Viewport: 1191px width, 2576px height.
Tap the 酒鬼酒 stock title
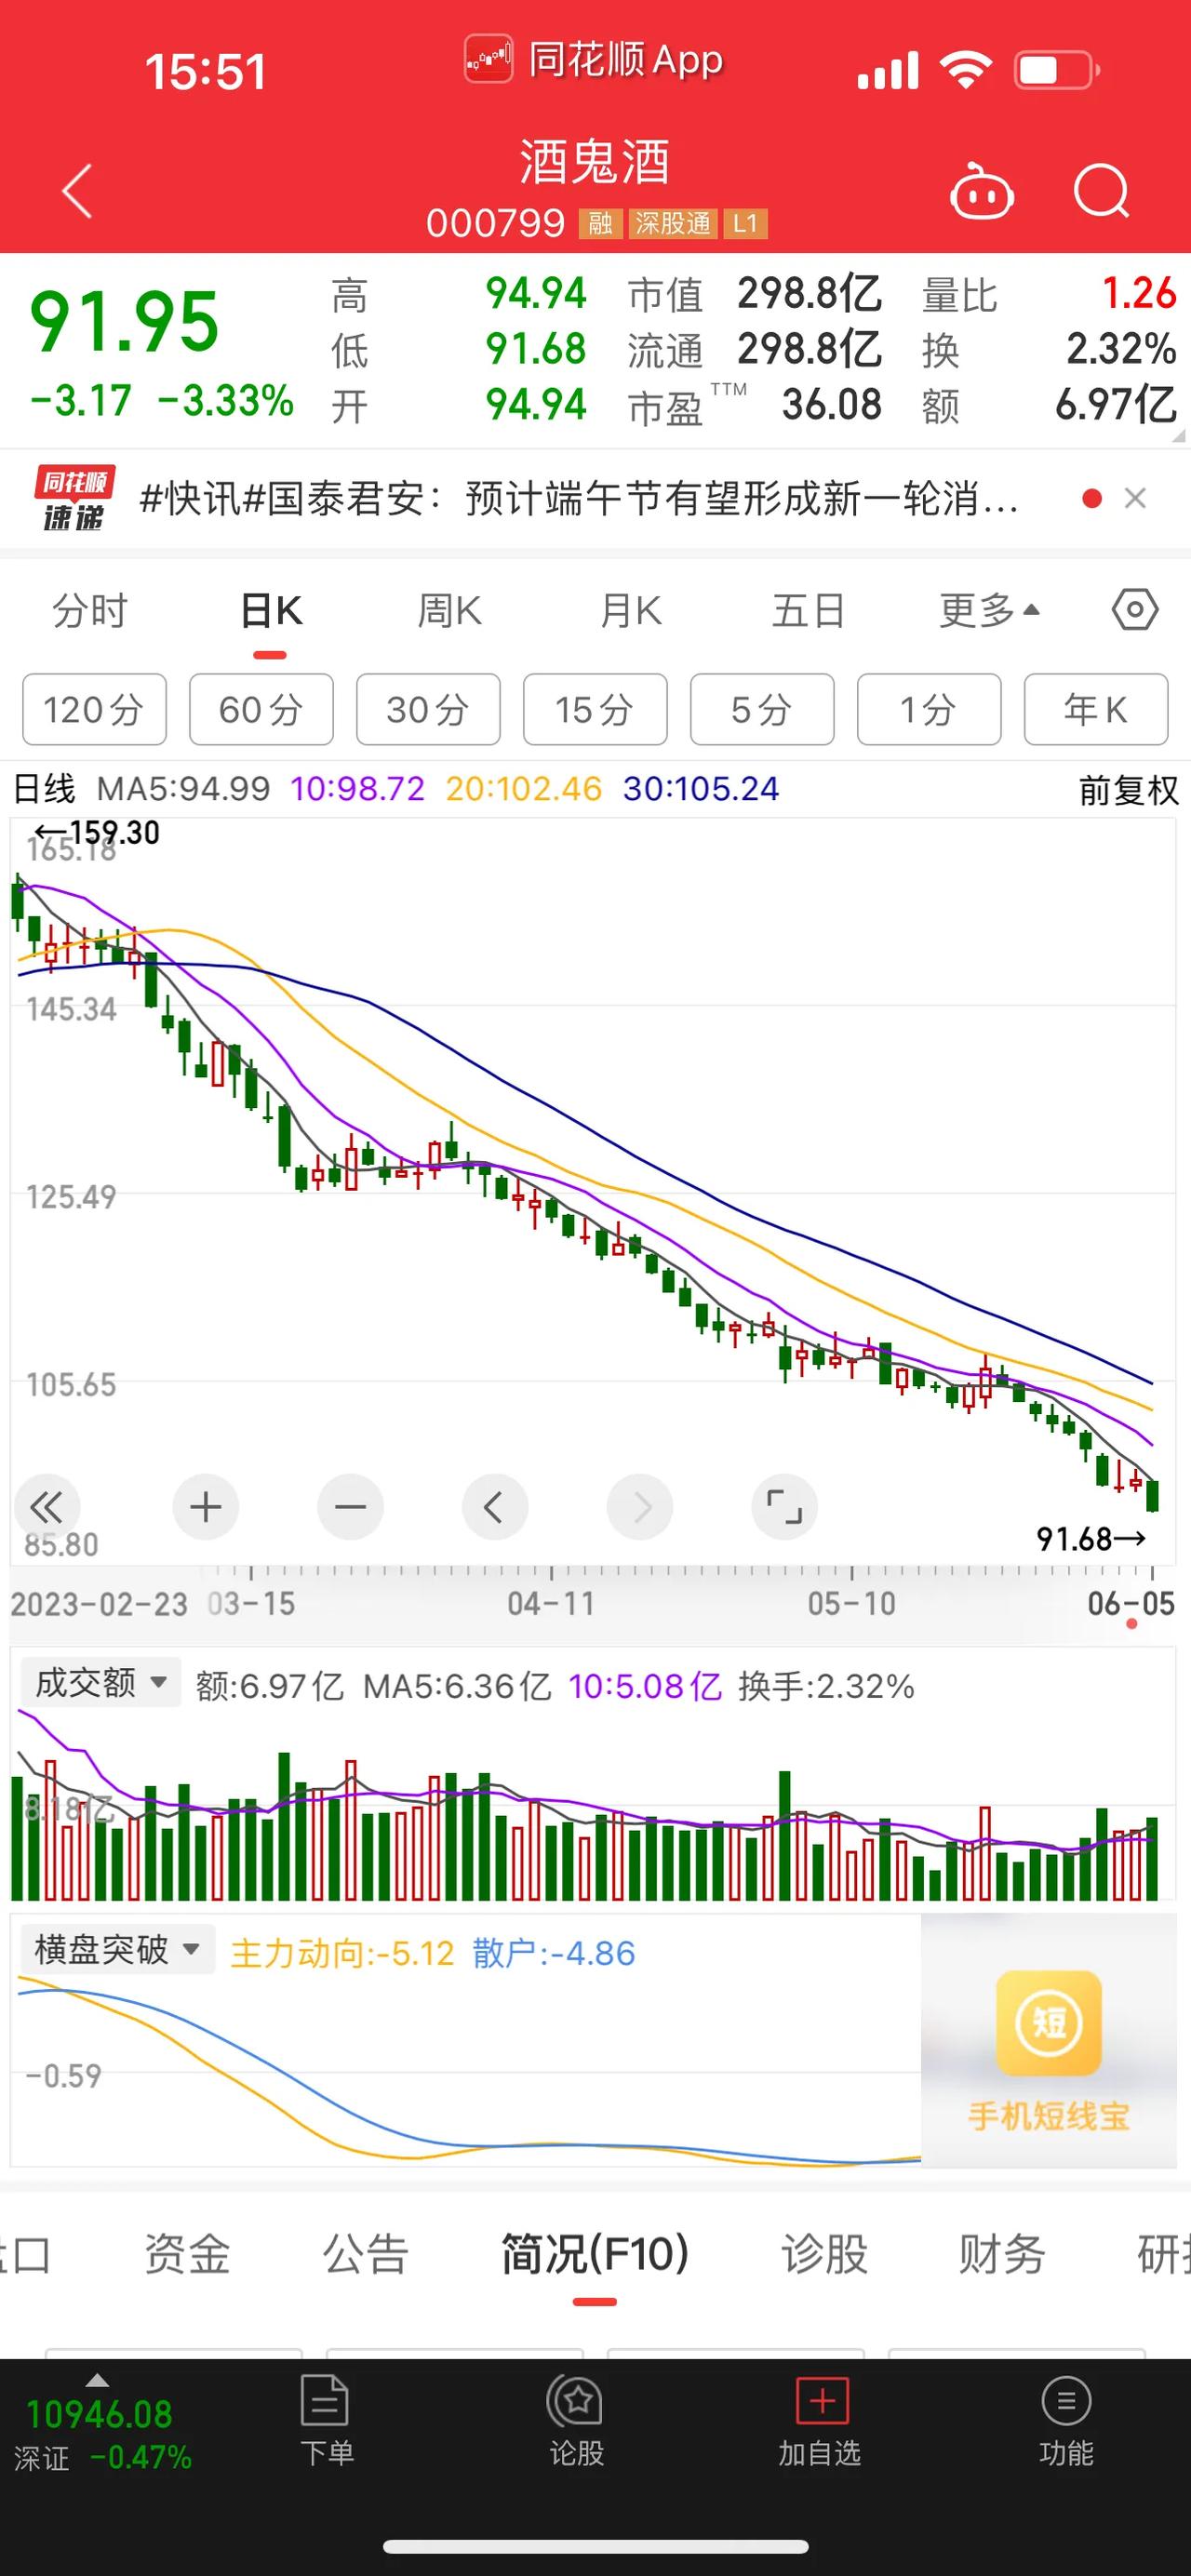pyautogui.click(x=594, y=161)
